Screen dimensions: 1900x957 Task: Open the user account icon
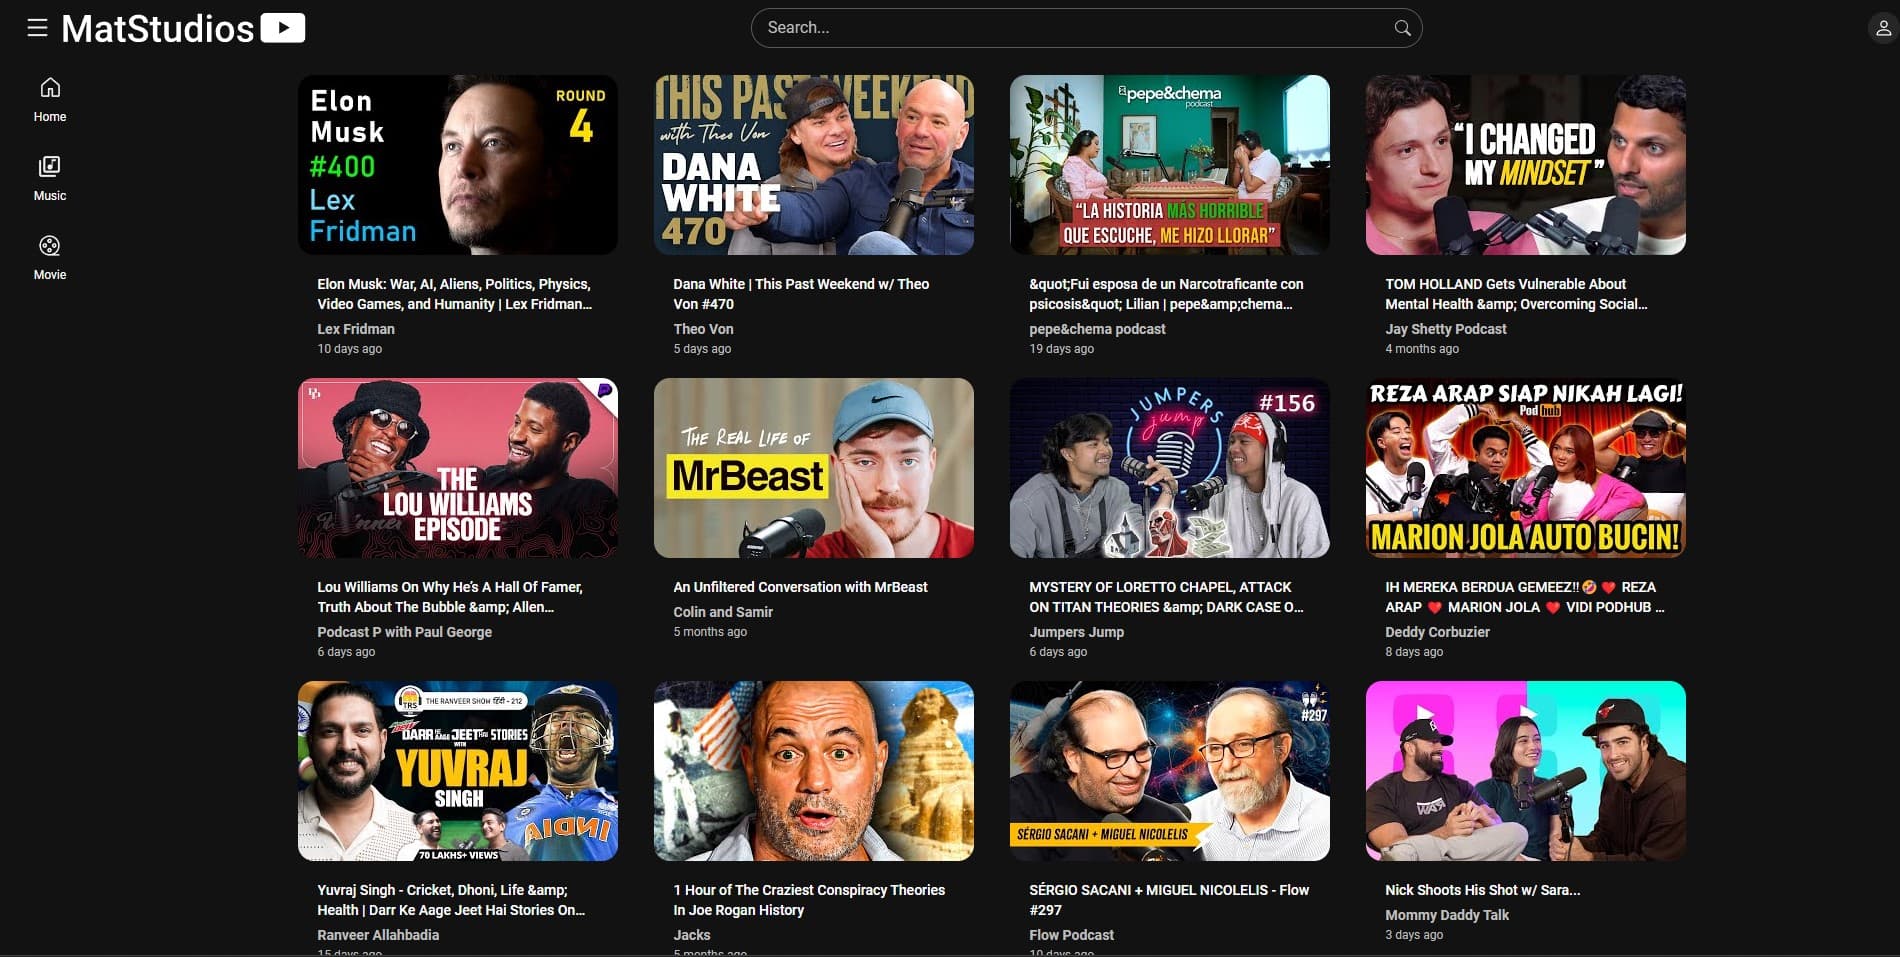pyautogui.click(x=1883, y=28)
